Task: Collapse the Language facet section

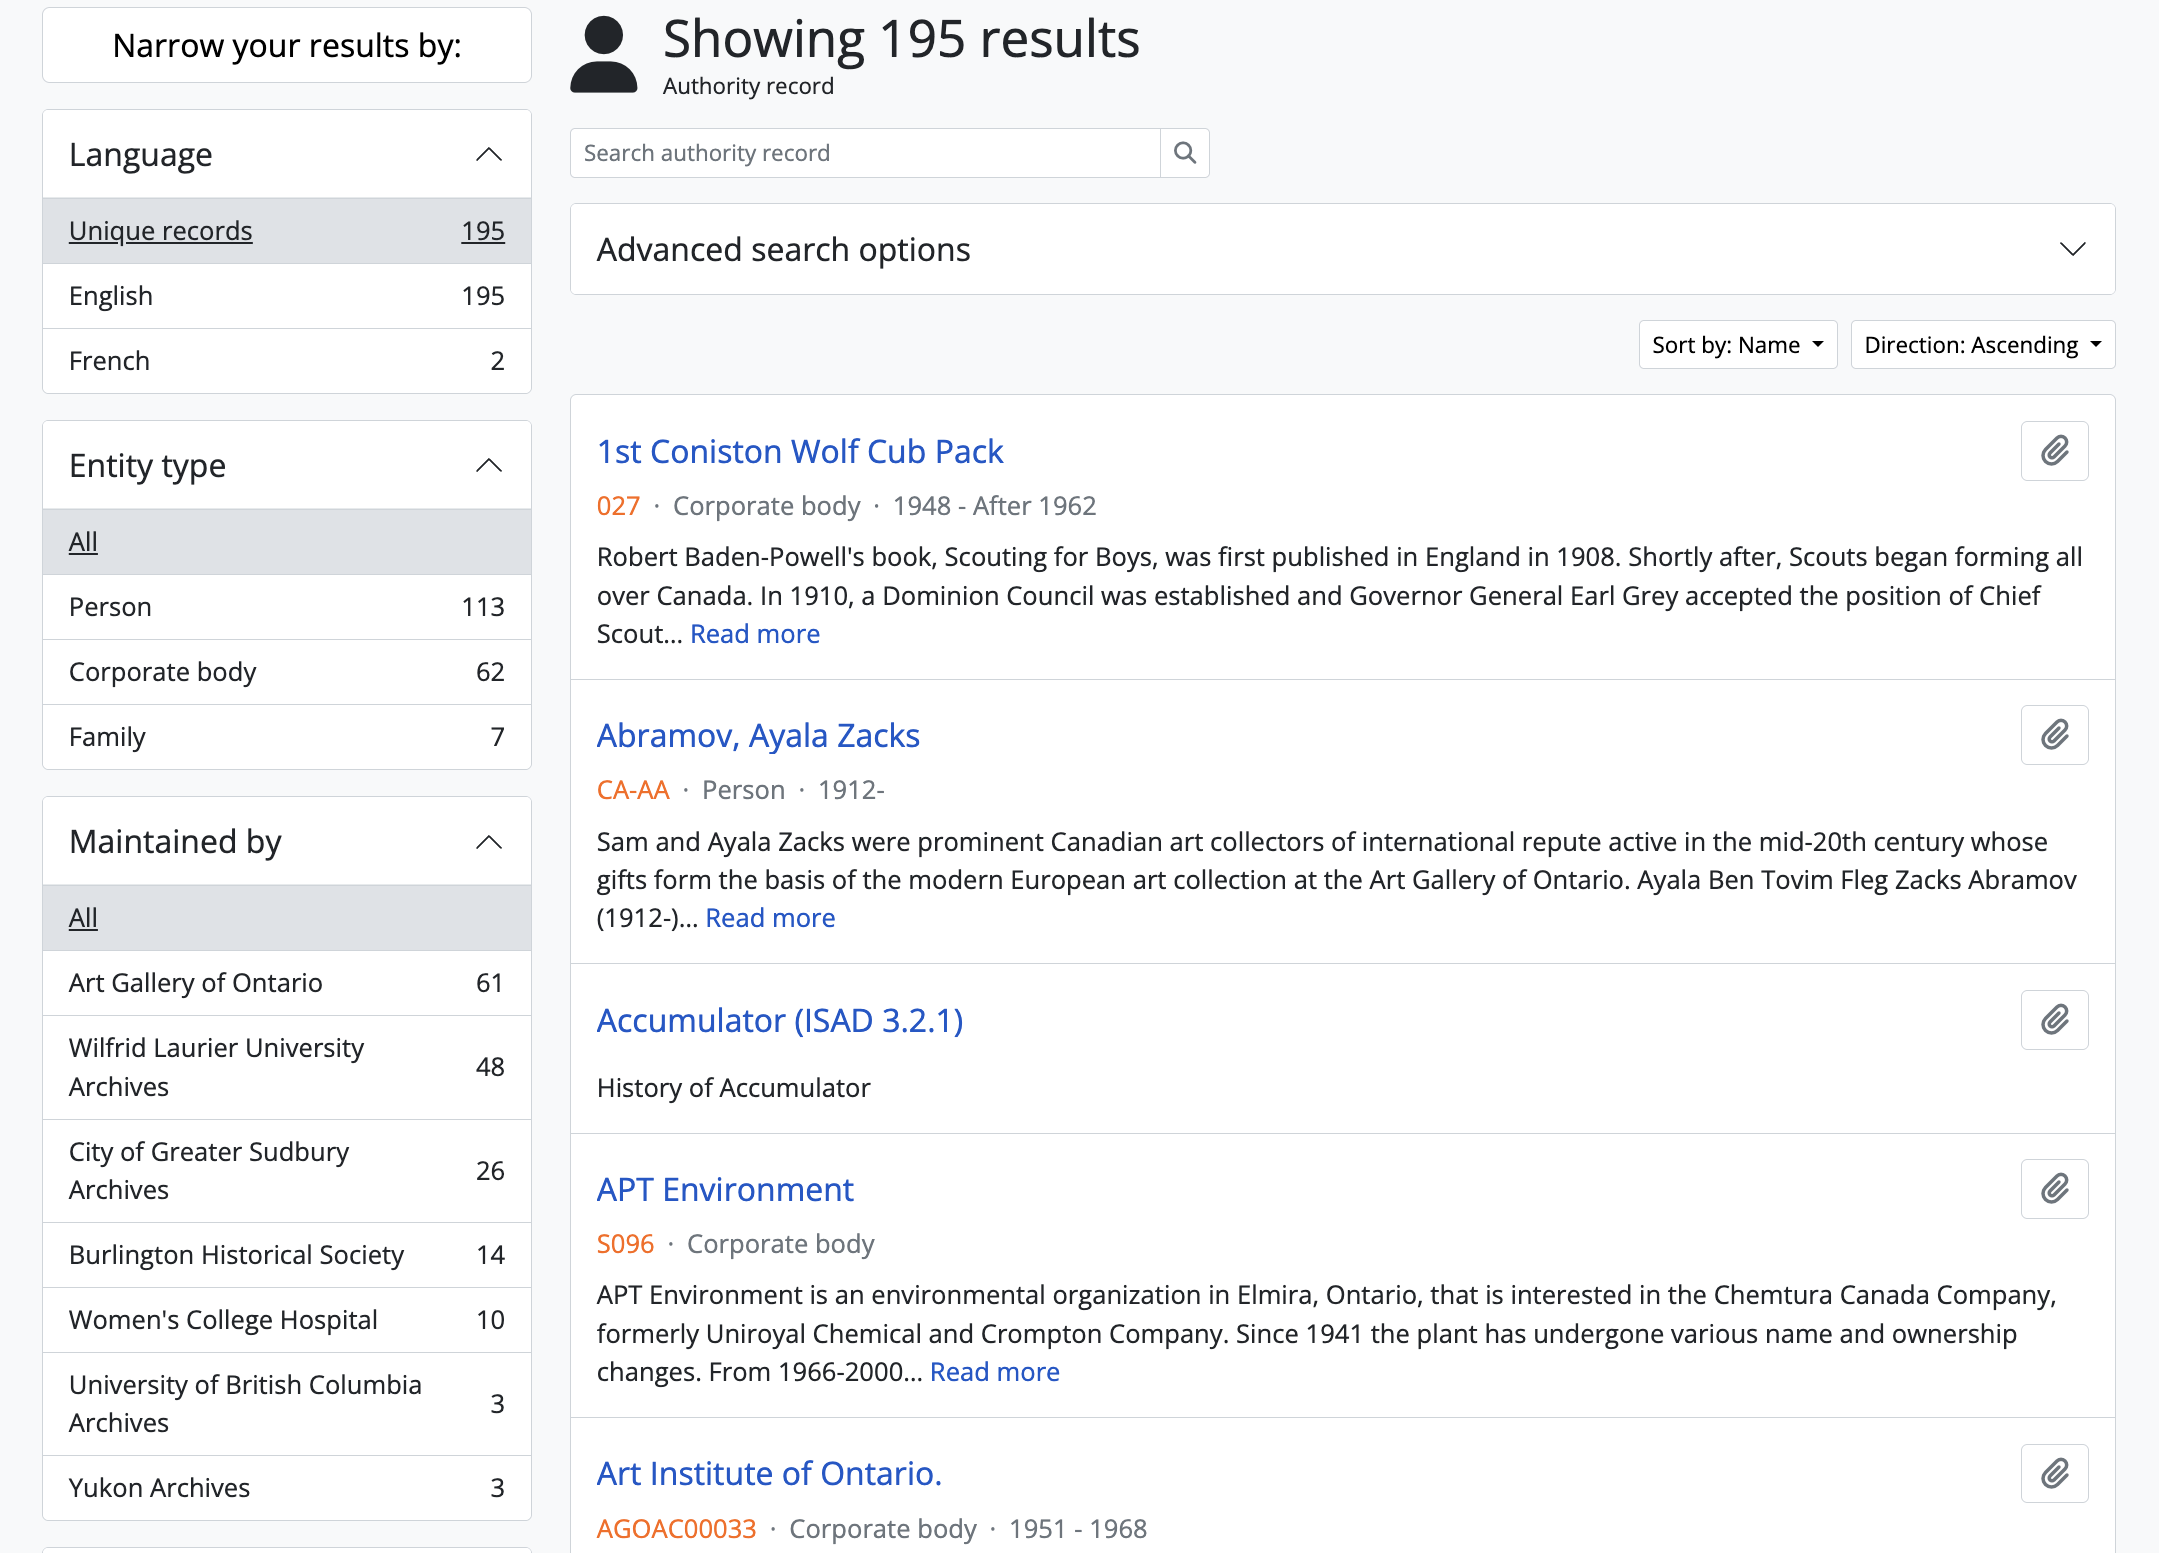Action: 488,155
